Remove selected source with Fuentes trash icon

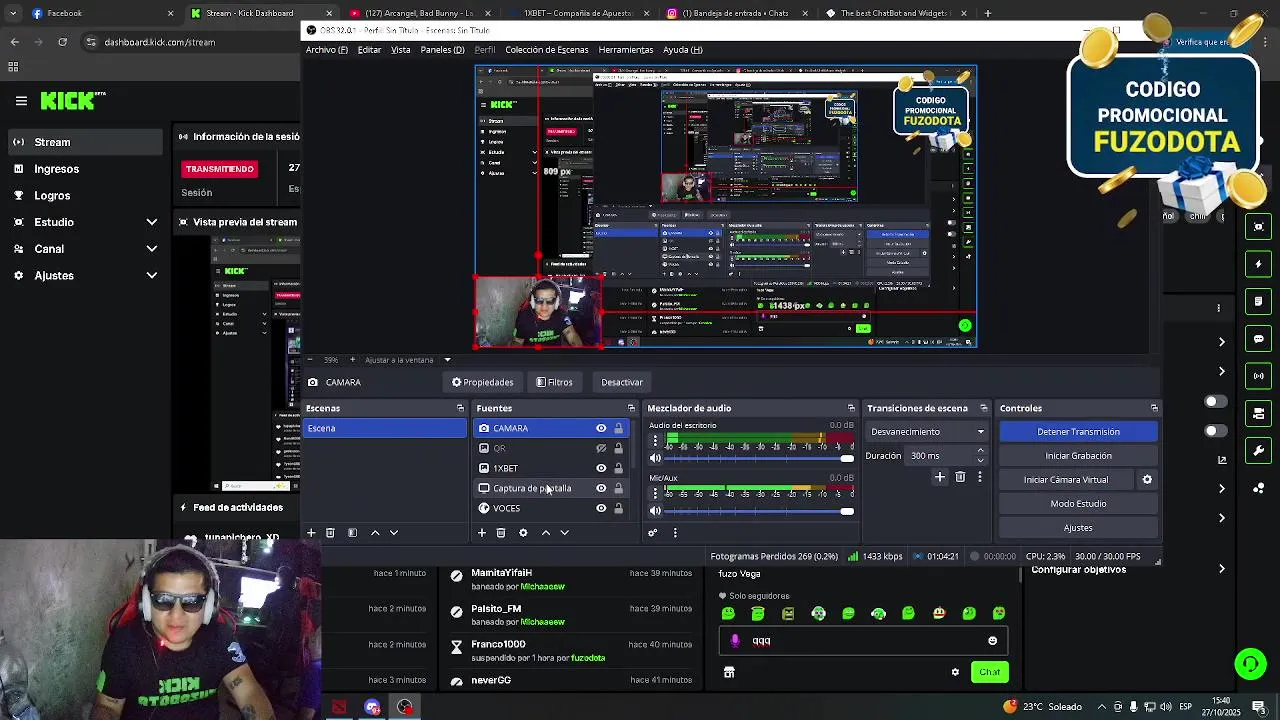coord(501,533)
